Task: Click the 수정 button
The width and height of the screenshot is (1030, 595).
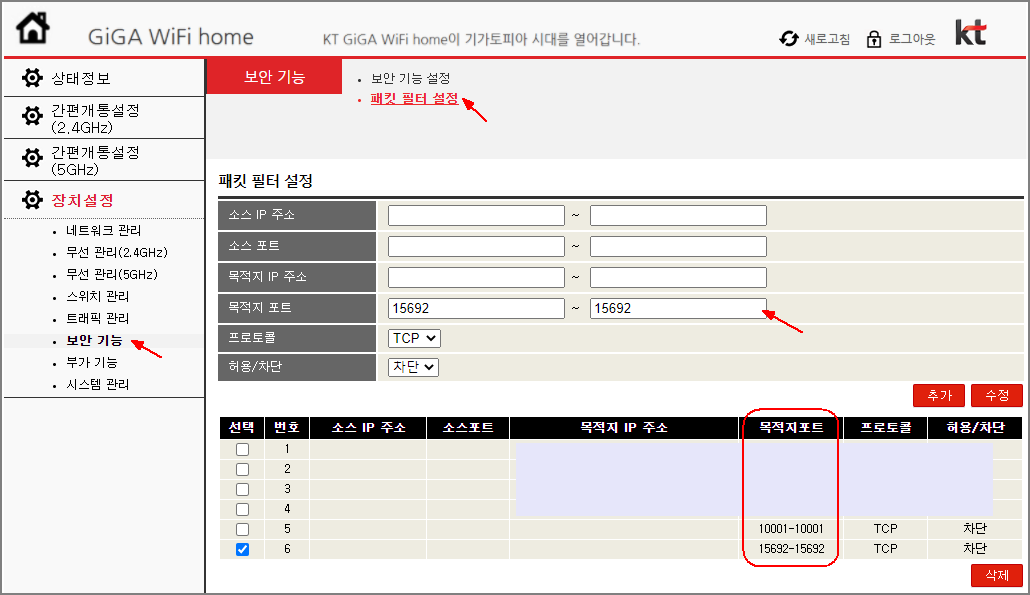Action: [x=996, y=395]
